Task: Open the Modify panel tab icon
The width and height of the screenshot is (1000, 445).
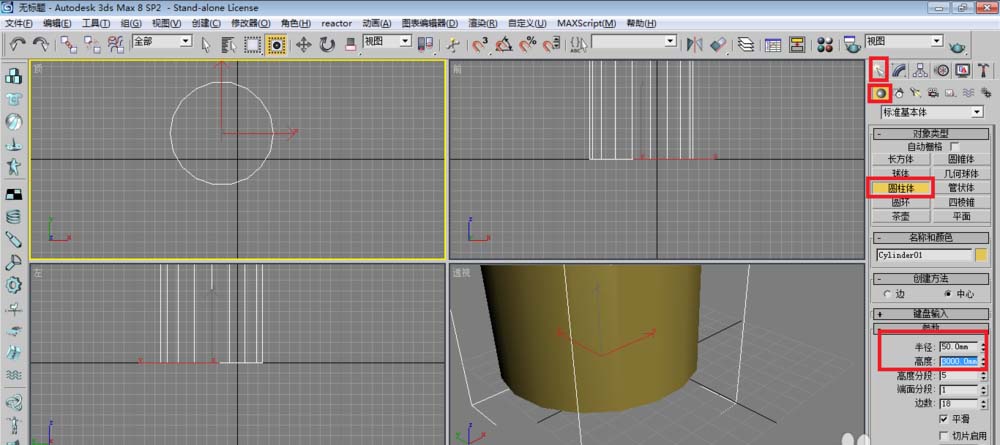Action: (900, 70)
